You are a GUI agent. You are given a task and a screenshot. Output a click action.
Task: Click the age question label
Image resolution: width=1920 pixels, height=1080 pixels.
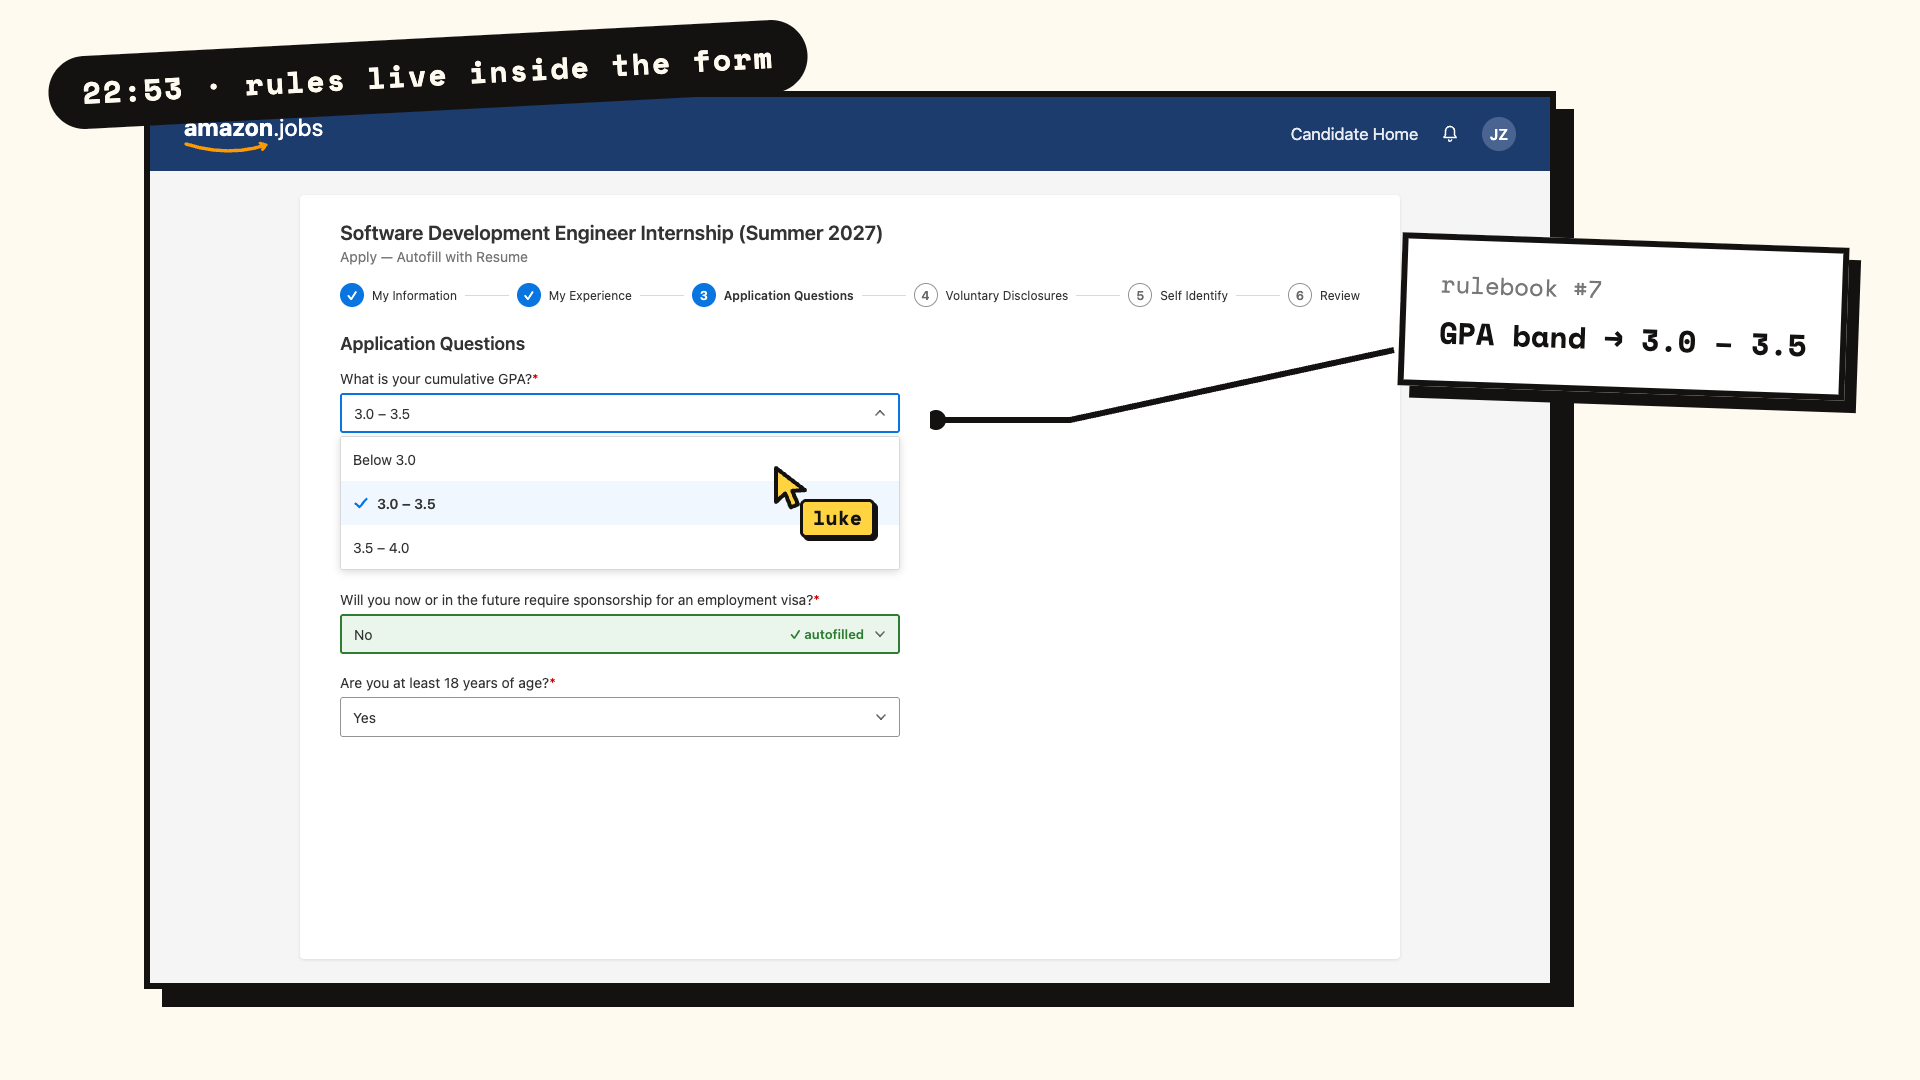[448, 683]
